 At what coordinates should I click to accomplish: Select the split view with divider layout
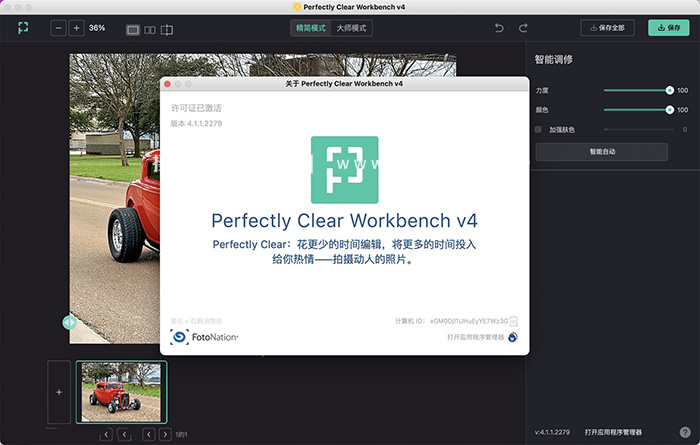[x=167, y=30]
